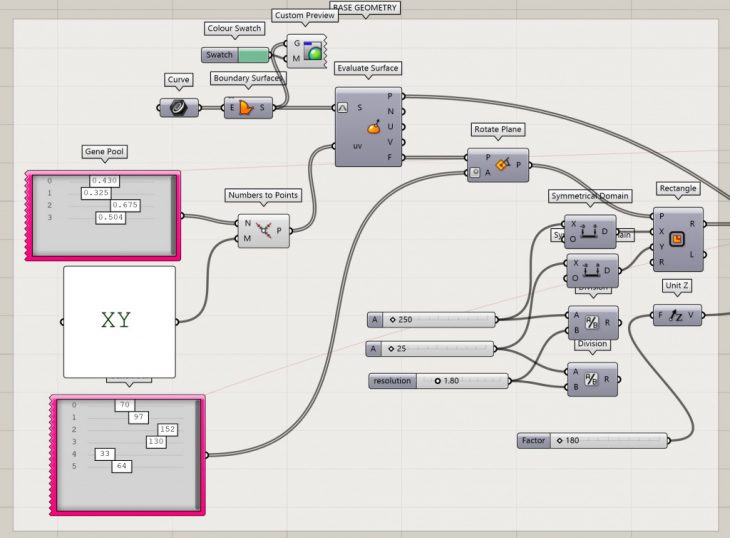The height and width of the screenshot is (538, 730).
Task: Click the Rotate Plane component icon
Action: (501, 164)
